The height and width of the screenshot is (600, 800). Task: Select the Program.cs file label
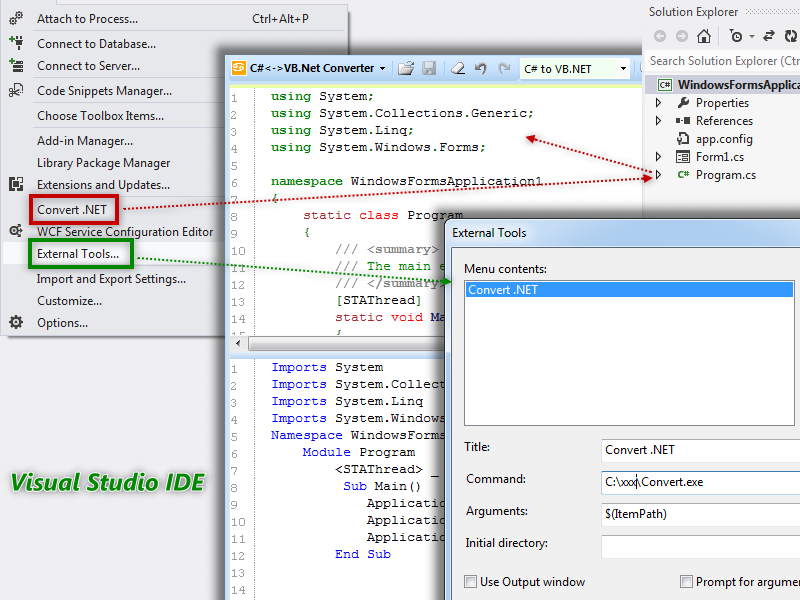tap(726, 174)
